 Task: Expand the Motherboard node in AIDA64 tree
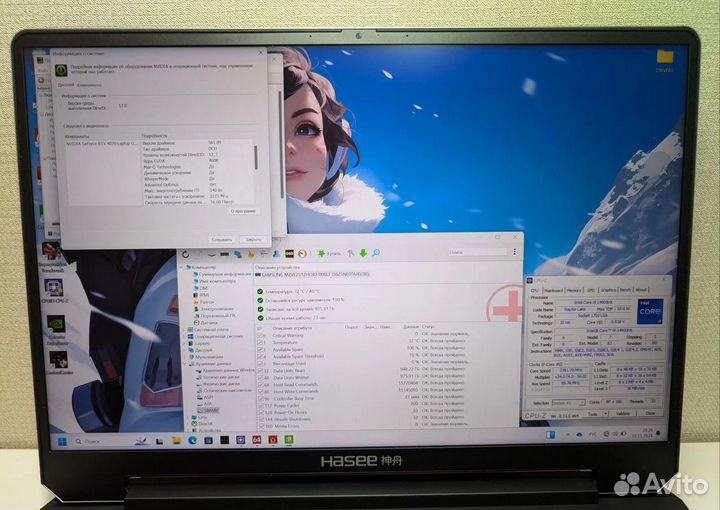tap(186, 330)
